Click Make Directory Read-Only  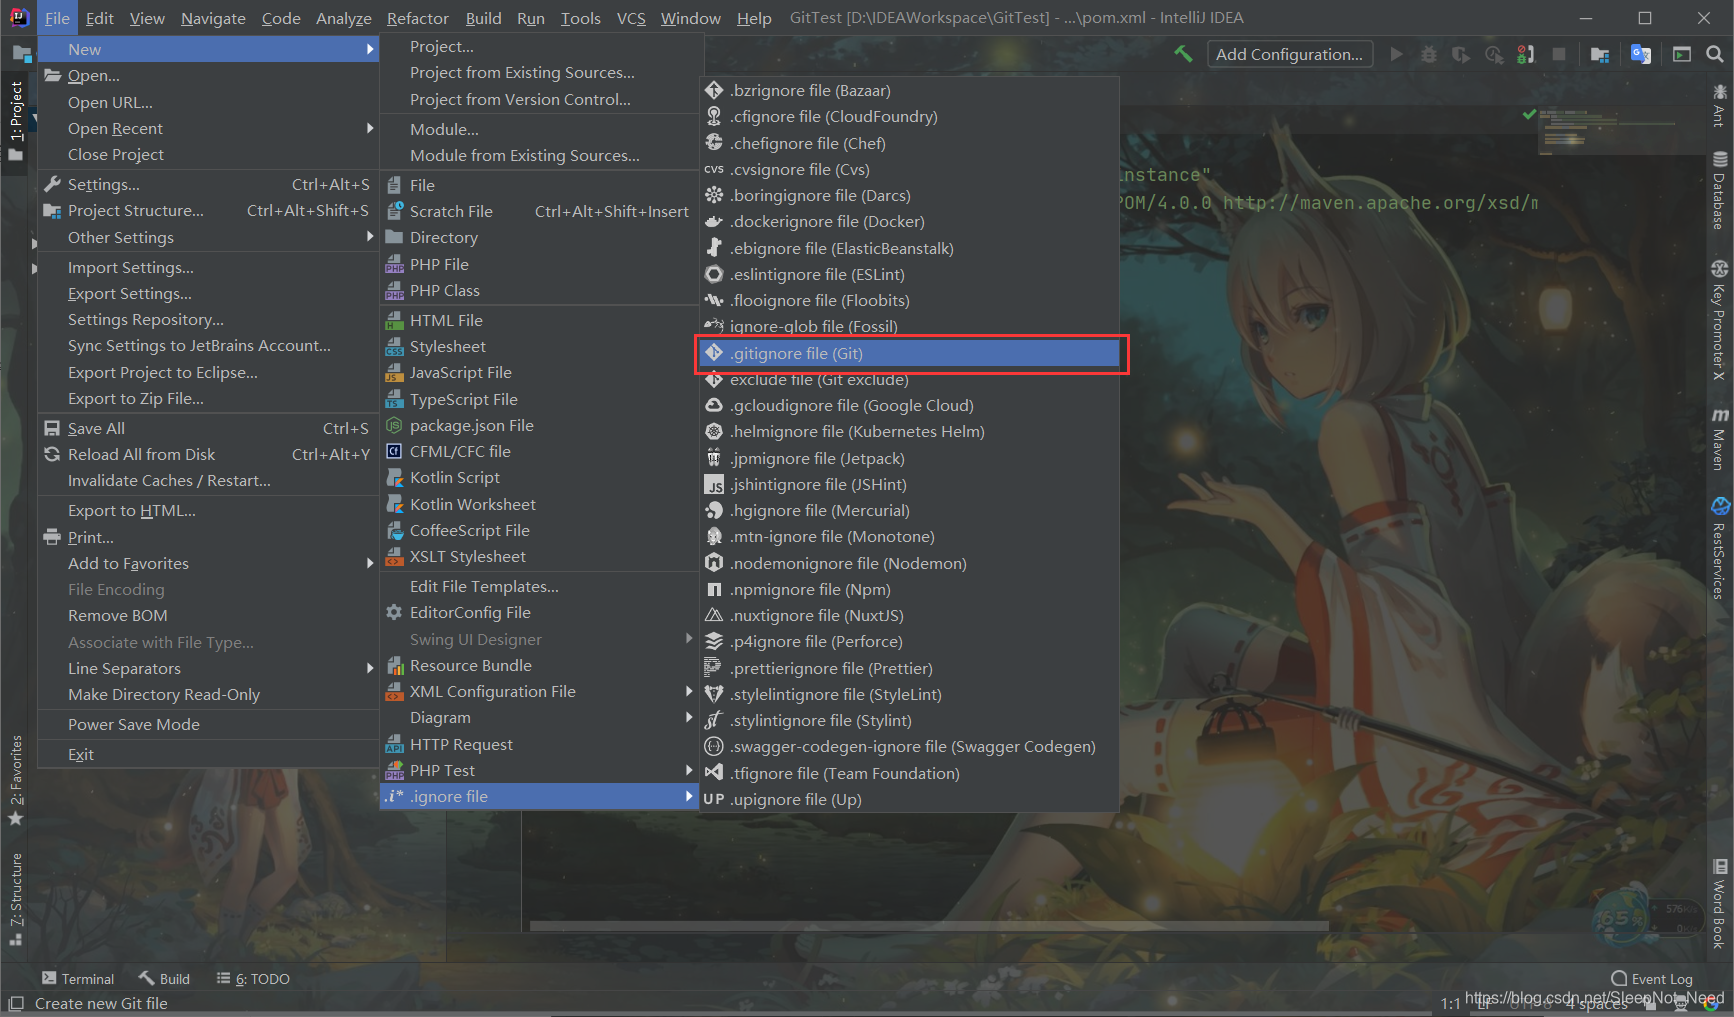208,694
